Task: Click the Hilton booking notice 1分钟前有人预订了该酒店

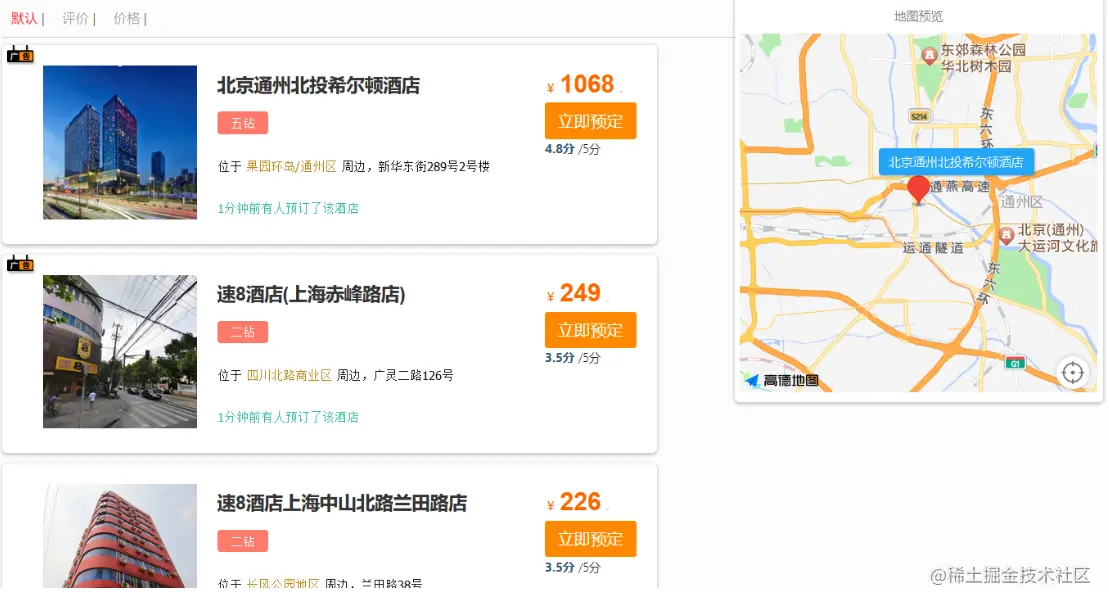Action: click(x=288, y=209)
